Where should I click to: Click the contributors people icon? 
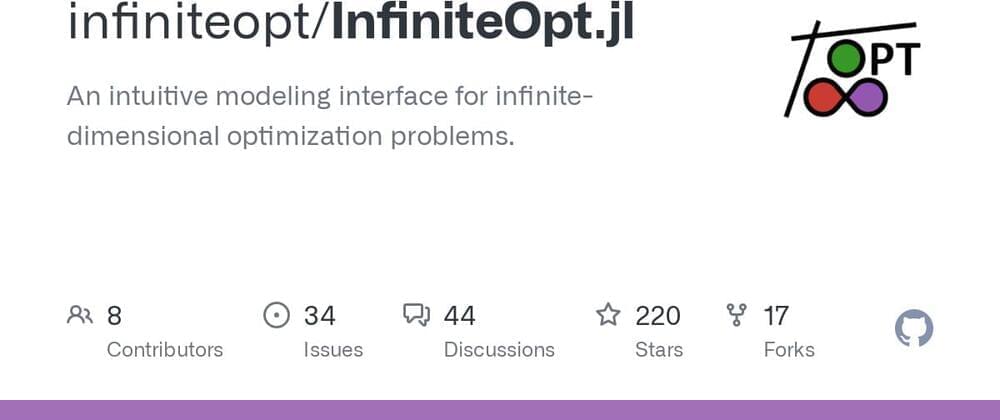click(x=80, y=316)
